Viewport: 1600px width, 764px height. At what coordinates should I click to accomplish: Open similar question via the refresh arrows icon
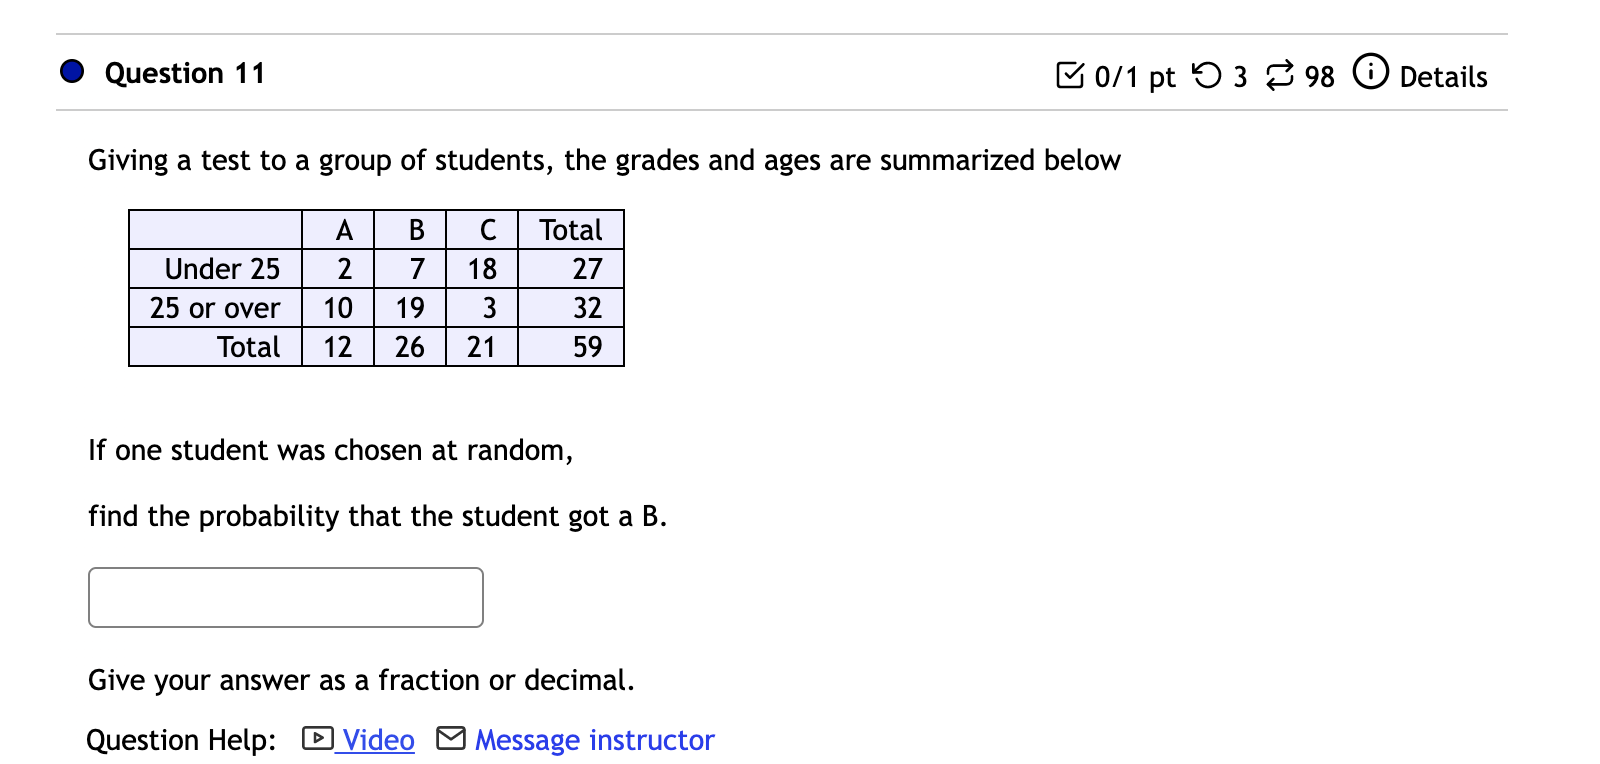coord(1278,74)
